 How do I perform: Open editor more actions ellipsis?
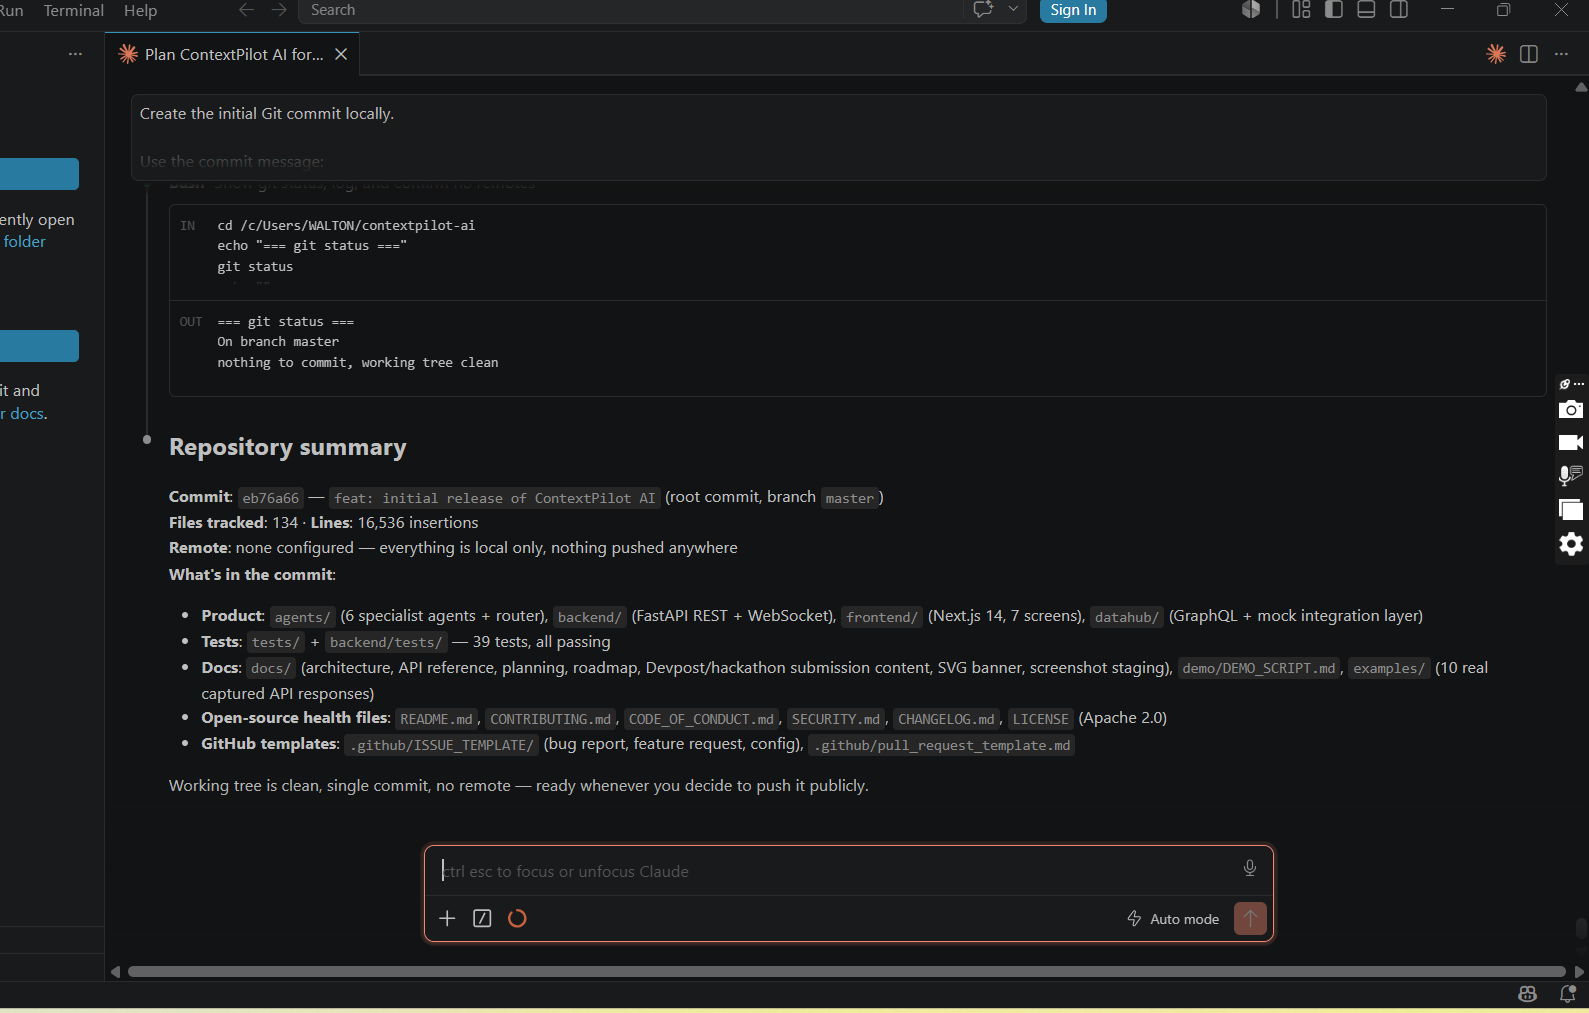point(1561,54)
